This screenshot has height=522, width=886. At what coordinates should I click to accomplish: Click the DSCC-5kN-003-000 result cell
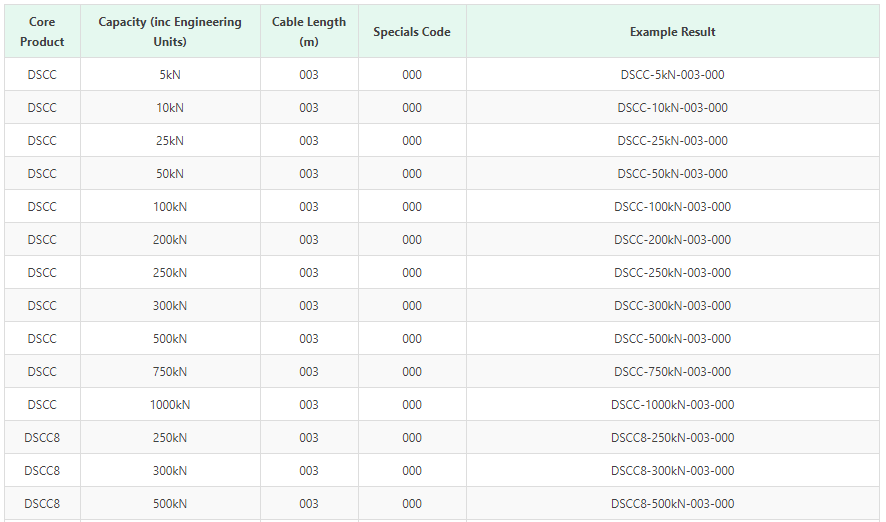coord(672,75)
